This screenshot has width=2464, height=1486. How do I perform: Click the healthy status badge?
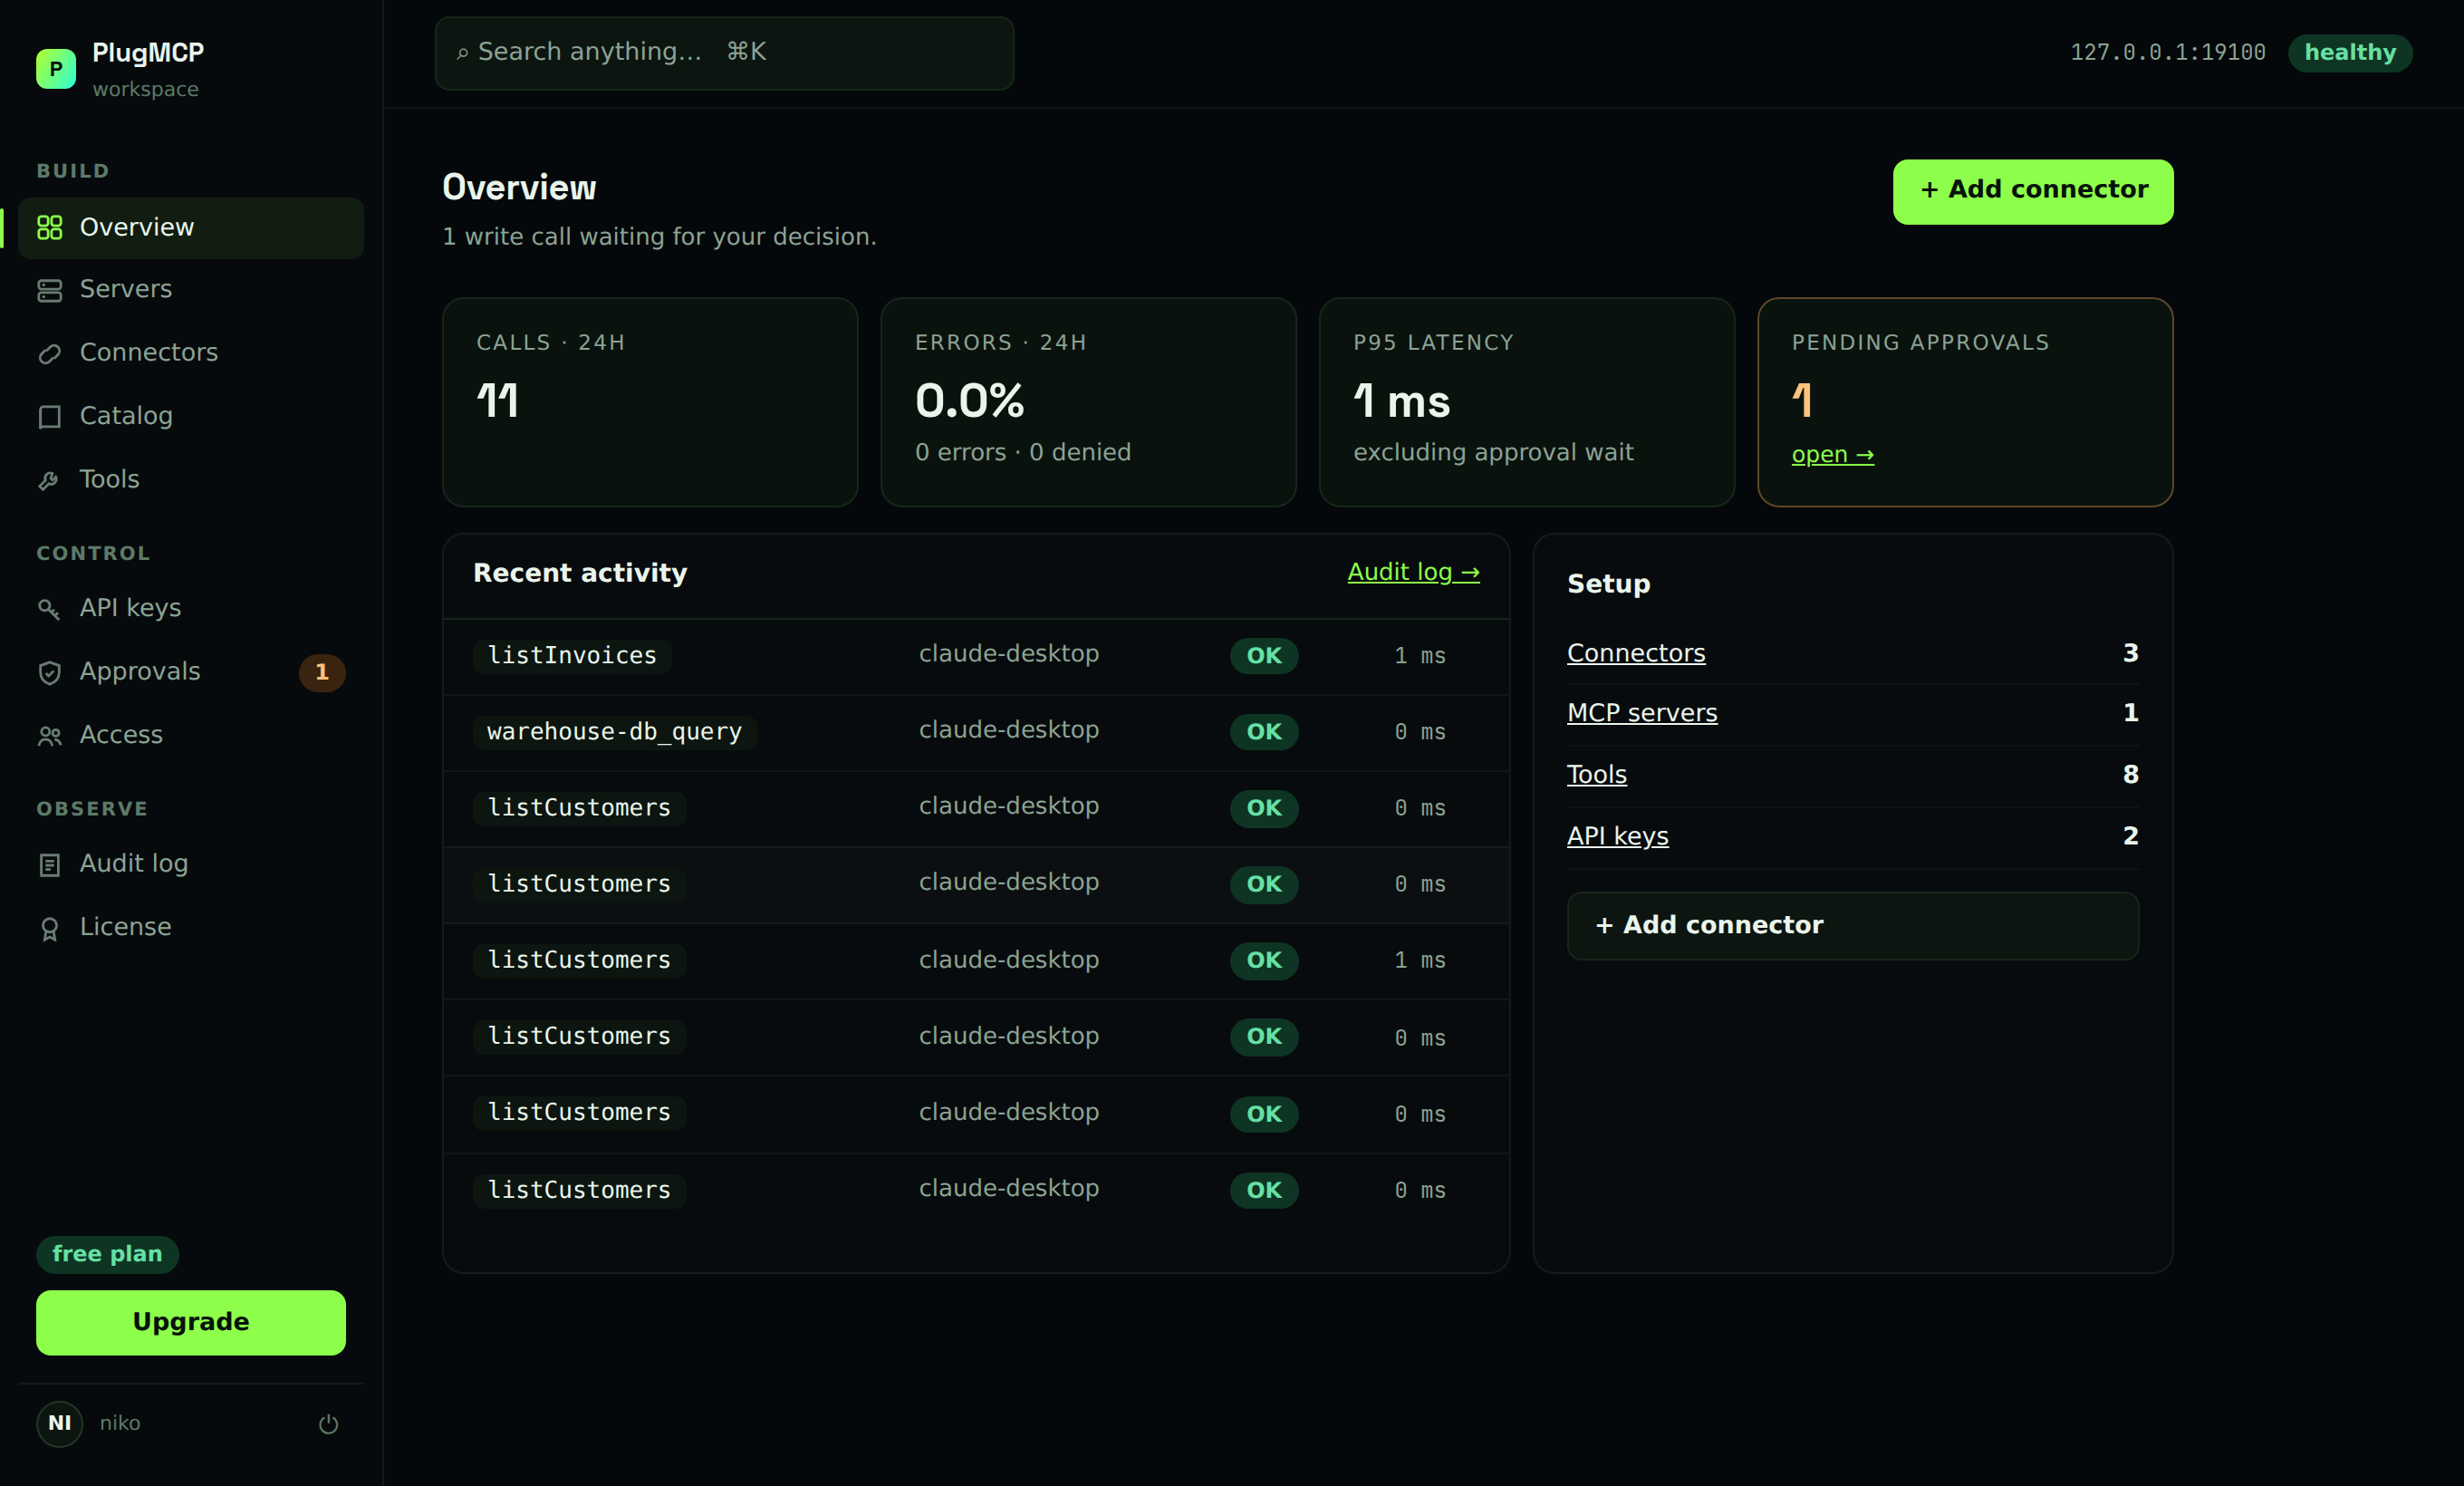click(2350, 53)
